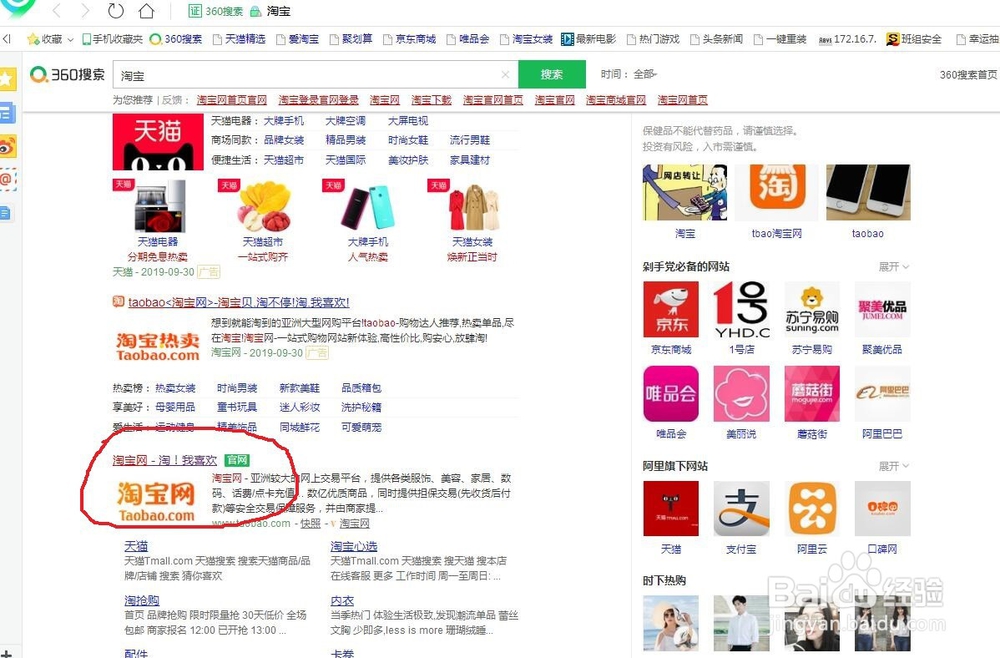This screenshot has width=1000, height=658.
Task: Open 美丽说 site icon
Action: [x=741, y=394]
